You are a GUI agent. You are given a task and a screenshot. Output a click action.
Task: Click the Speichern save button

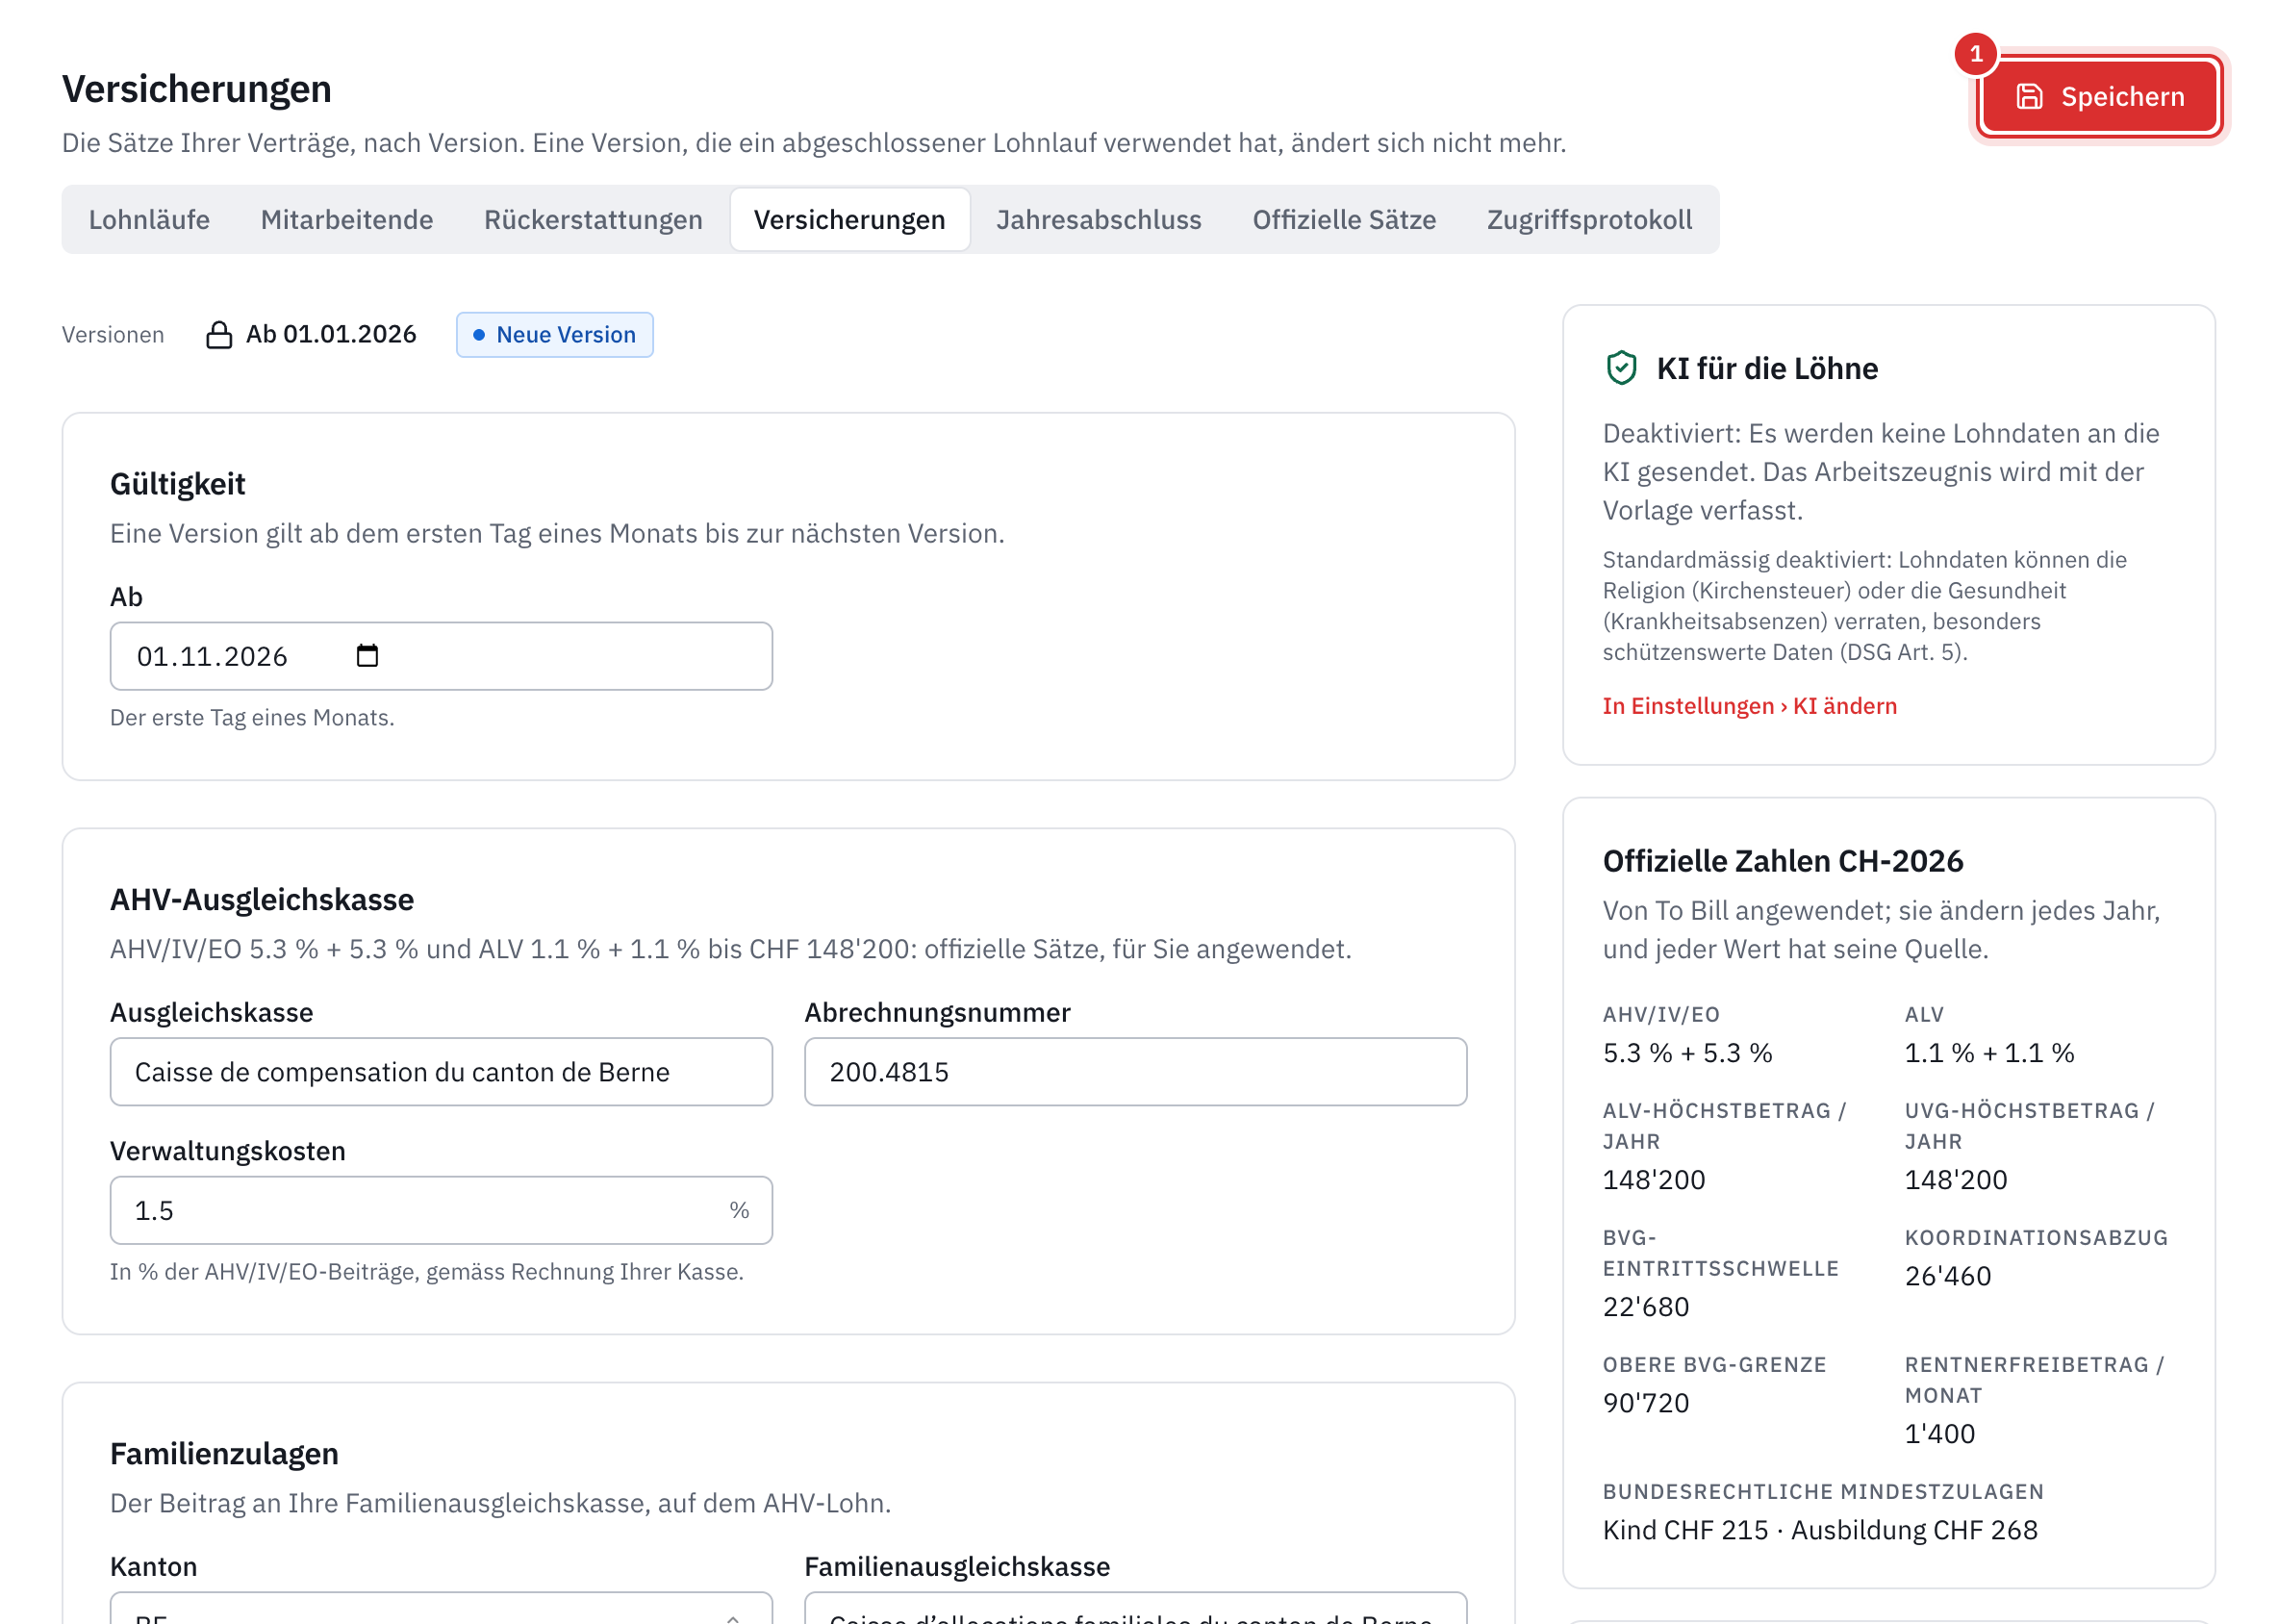click(2098, 96)
